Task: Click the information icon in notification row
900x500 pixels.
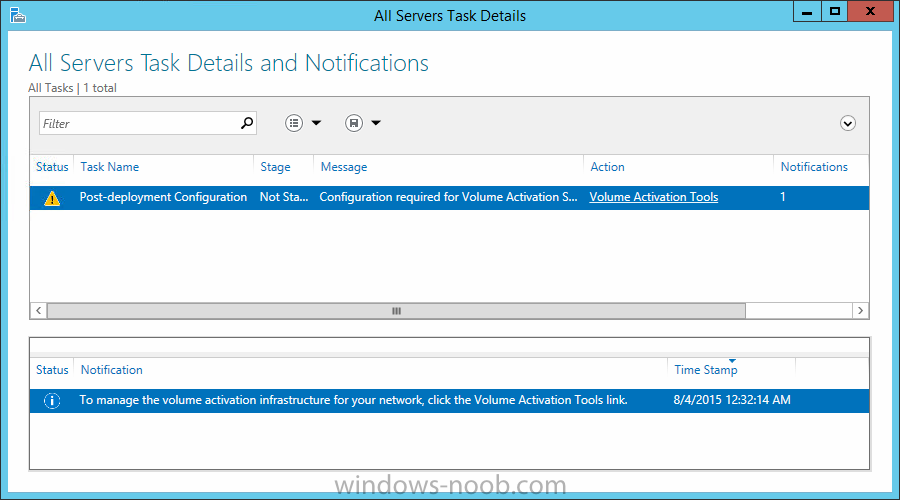Action: pos(52,401)
